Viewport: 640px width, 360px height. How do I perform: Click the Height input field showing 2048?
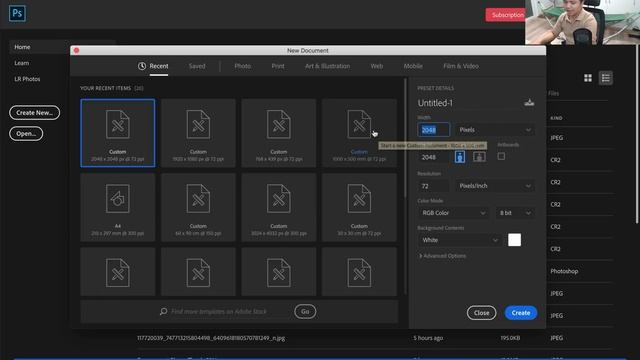click(433, 157)
